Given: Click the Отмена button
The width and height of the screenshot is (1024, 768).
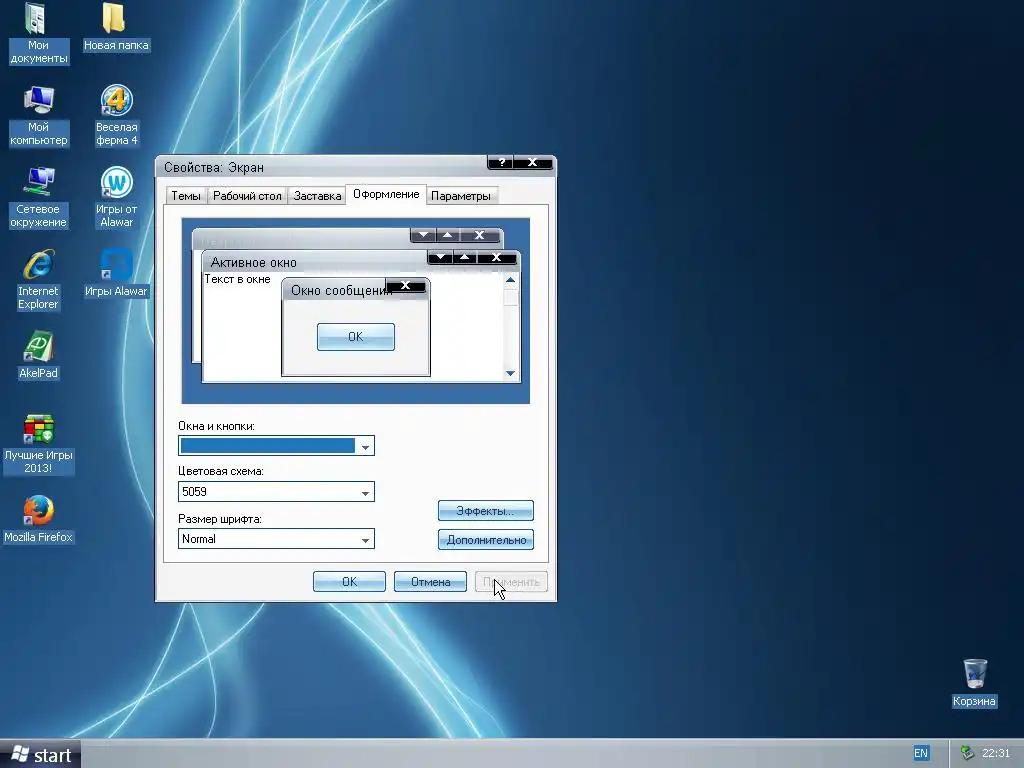Looking at the screenshot, I should pyautogui.click(x=430, y=581).
